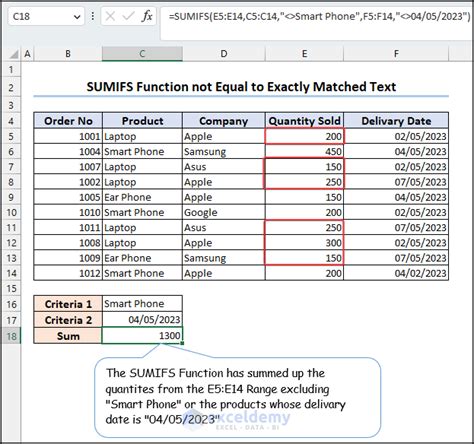Select order number cell 1005

68,197
